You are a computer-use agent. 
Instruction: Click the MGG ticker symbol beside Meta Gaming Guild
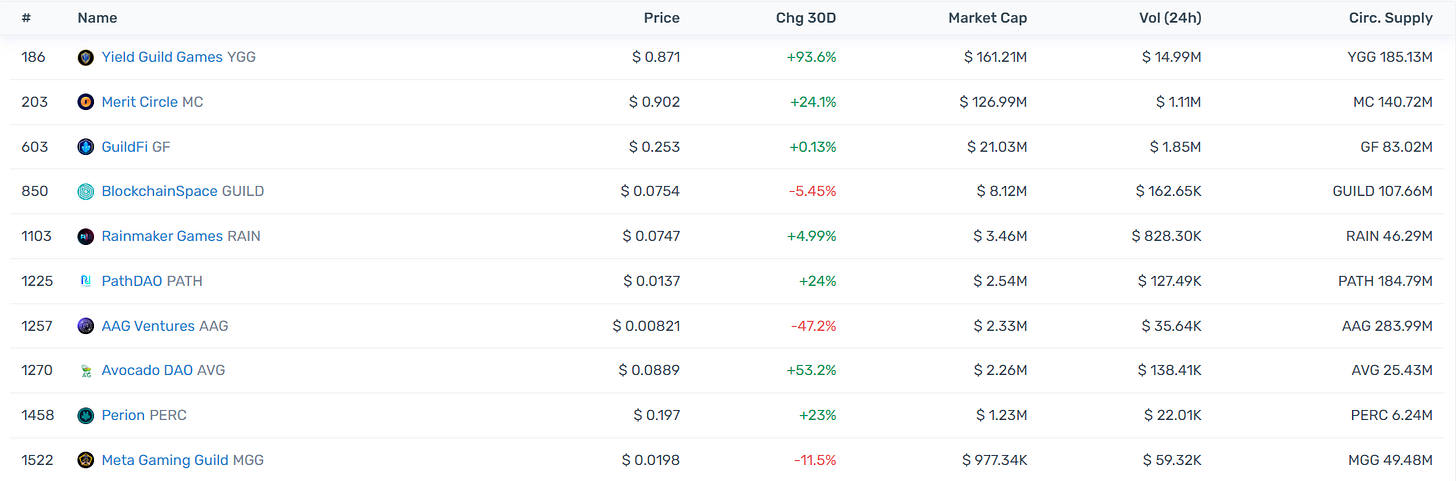pos(249,460)
